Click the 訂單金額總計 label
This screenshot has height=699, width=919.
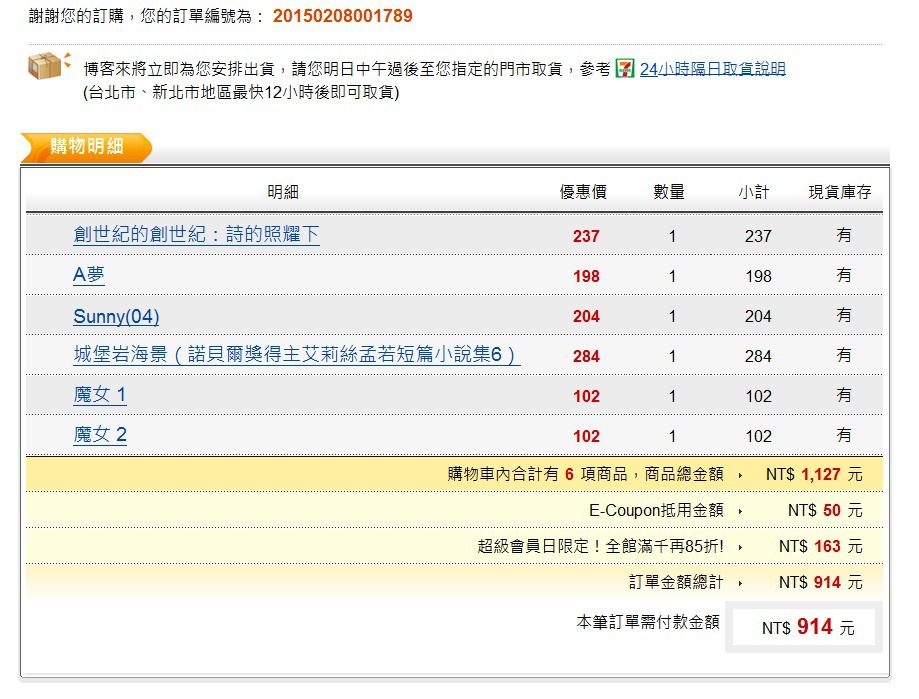676,582
